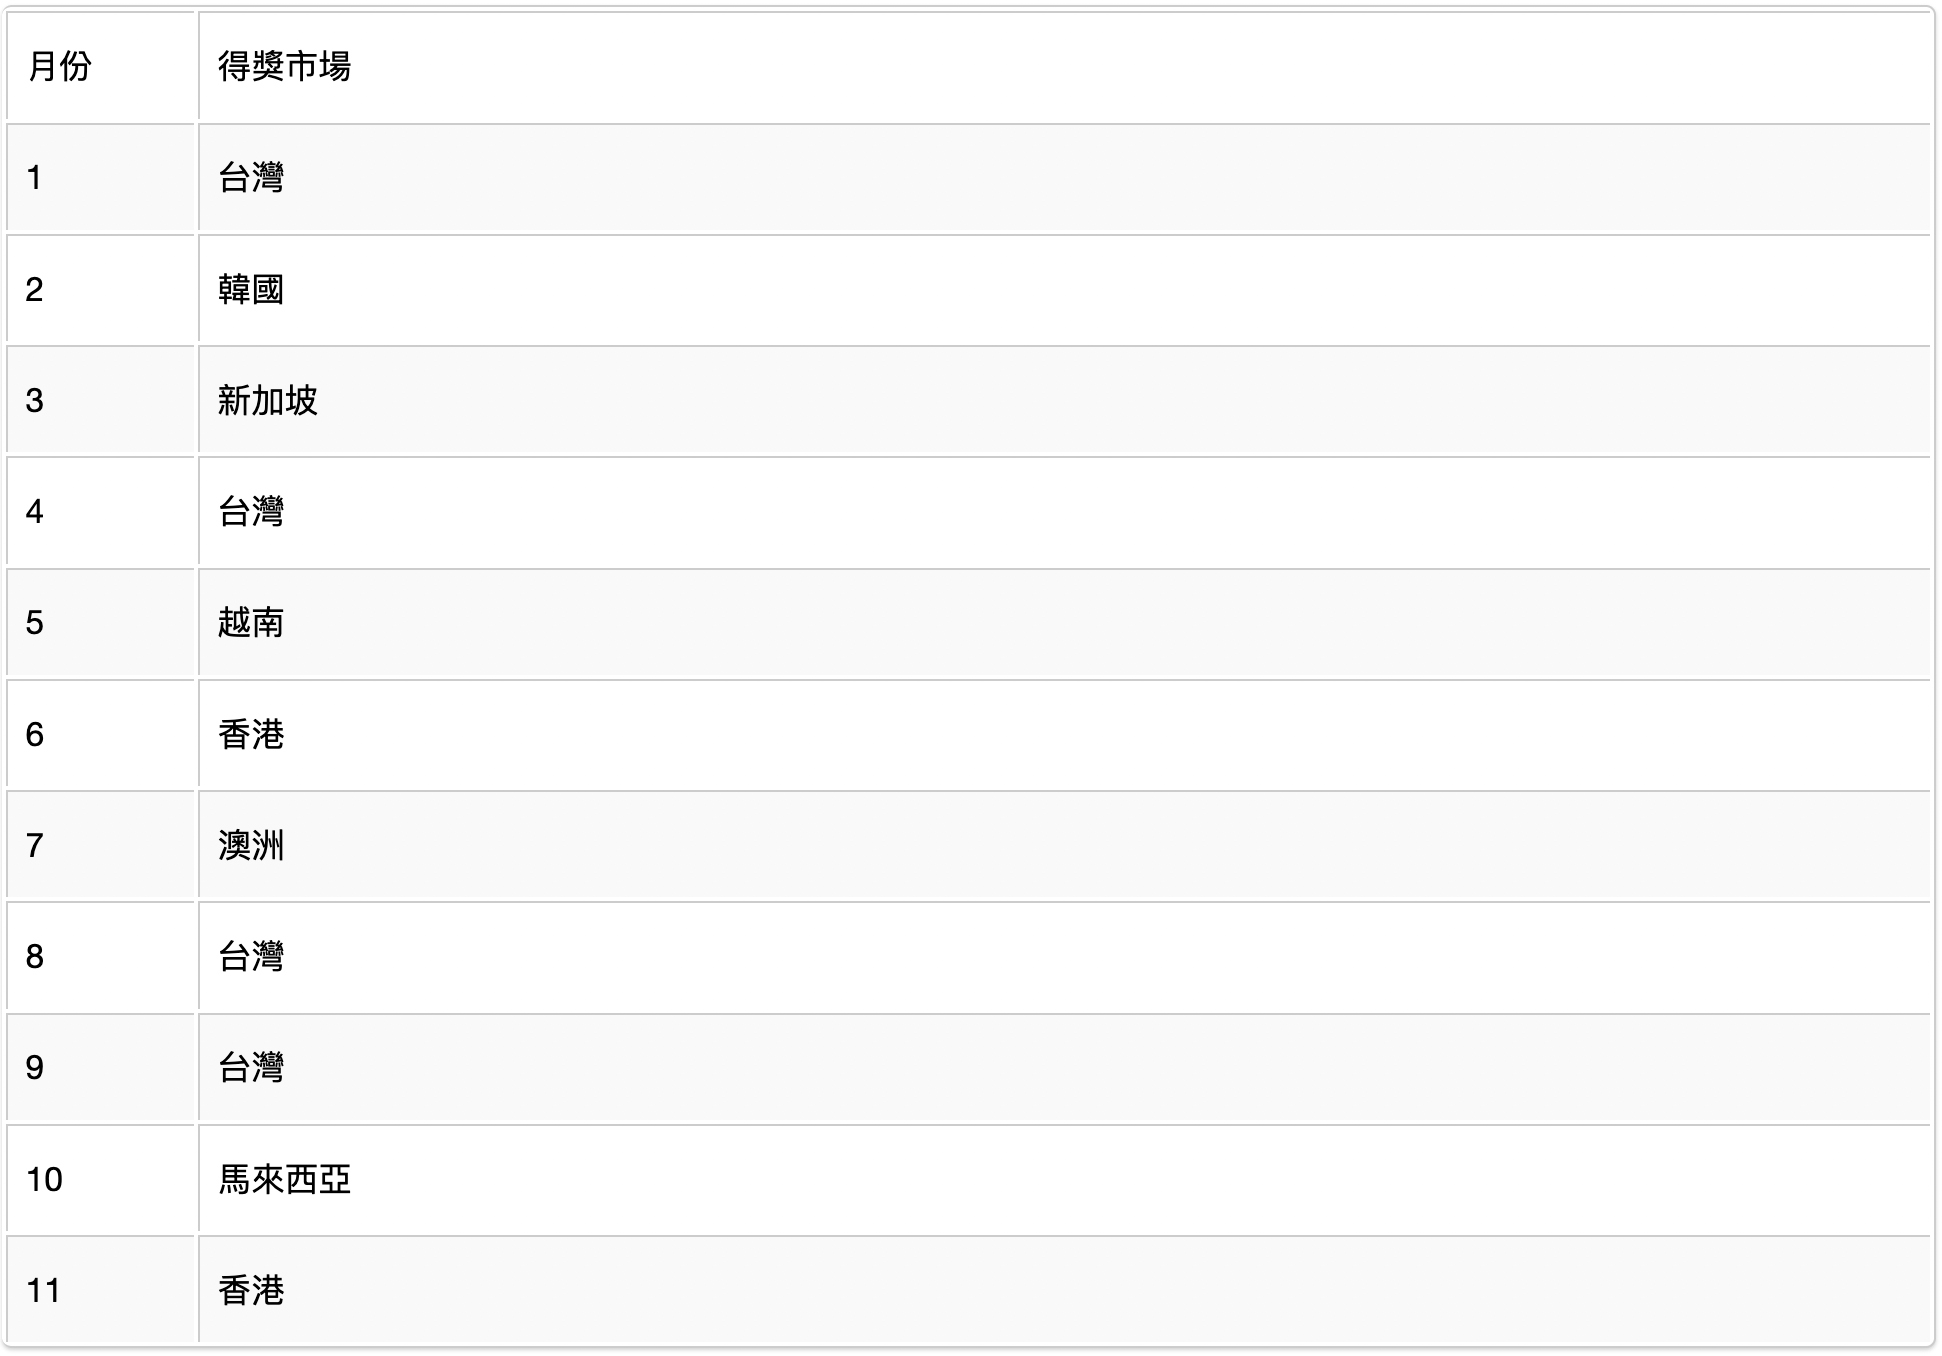1942x1356 pixels.
Task: Select the 澳洲 market cell
Action: [251, 846]
